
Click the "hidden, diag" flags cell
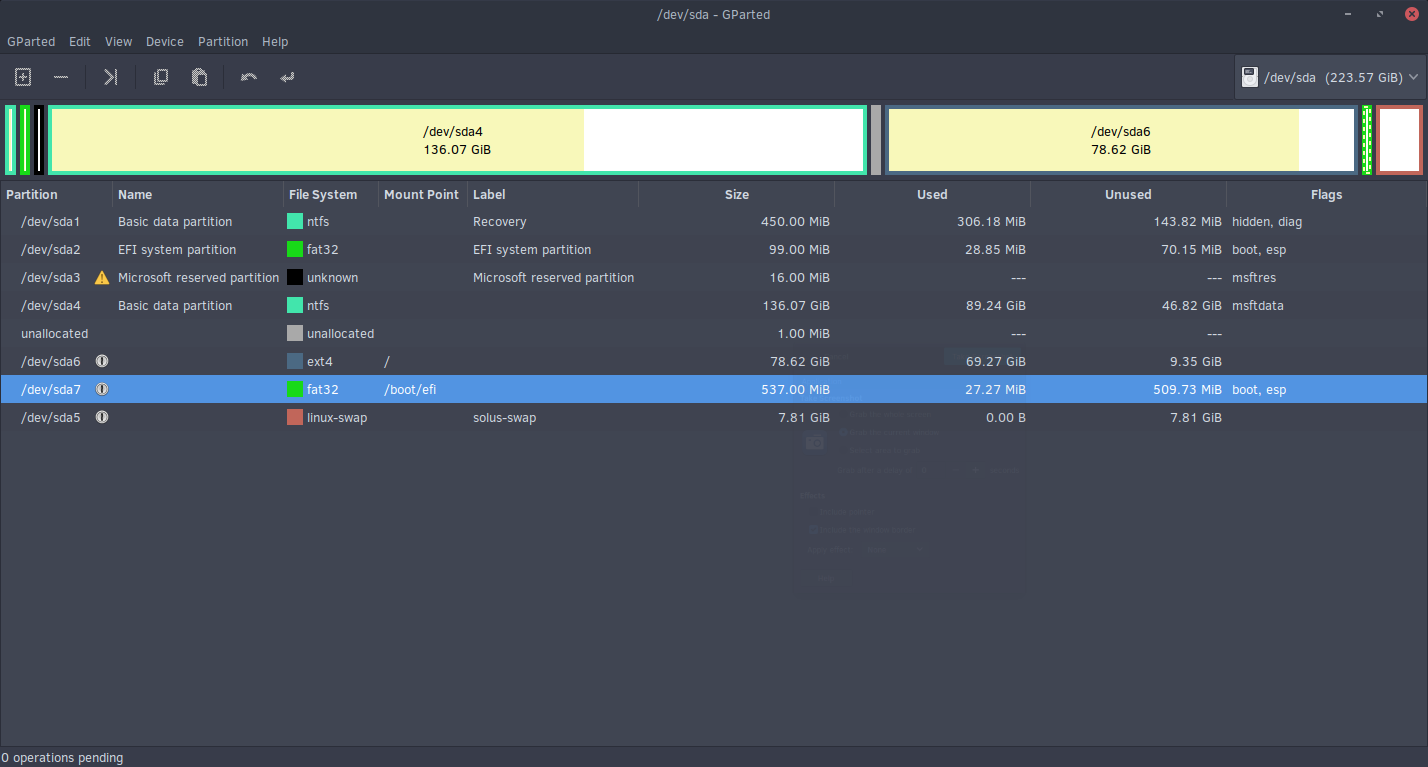pyautogui.click(x=1267, y=222)
